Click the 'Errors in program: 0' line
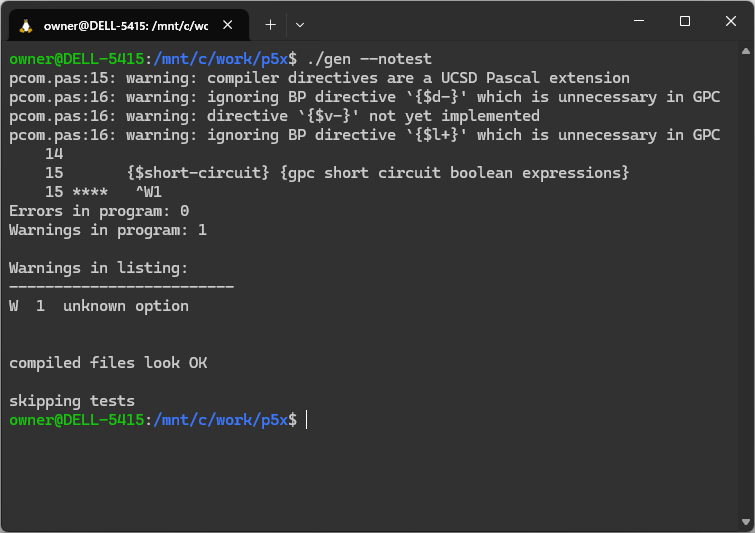 pyautogui.click(x=99, y=211)
